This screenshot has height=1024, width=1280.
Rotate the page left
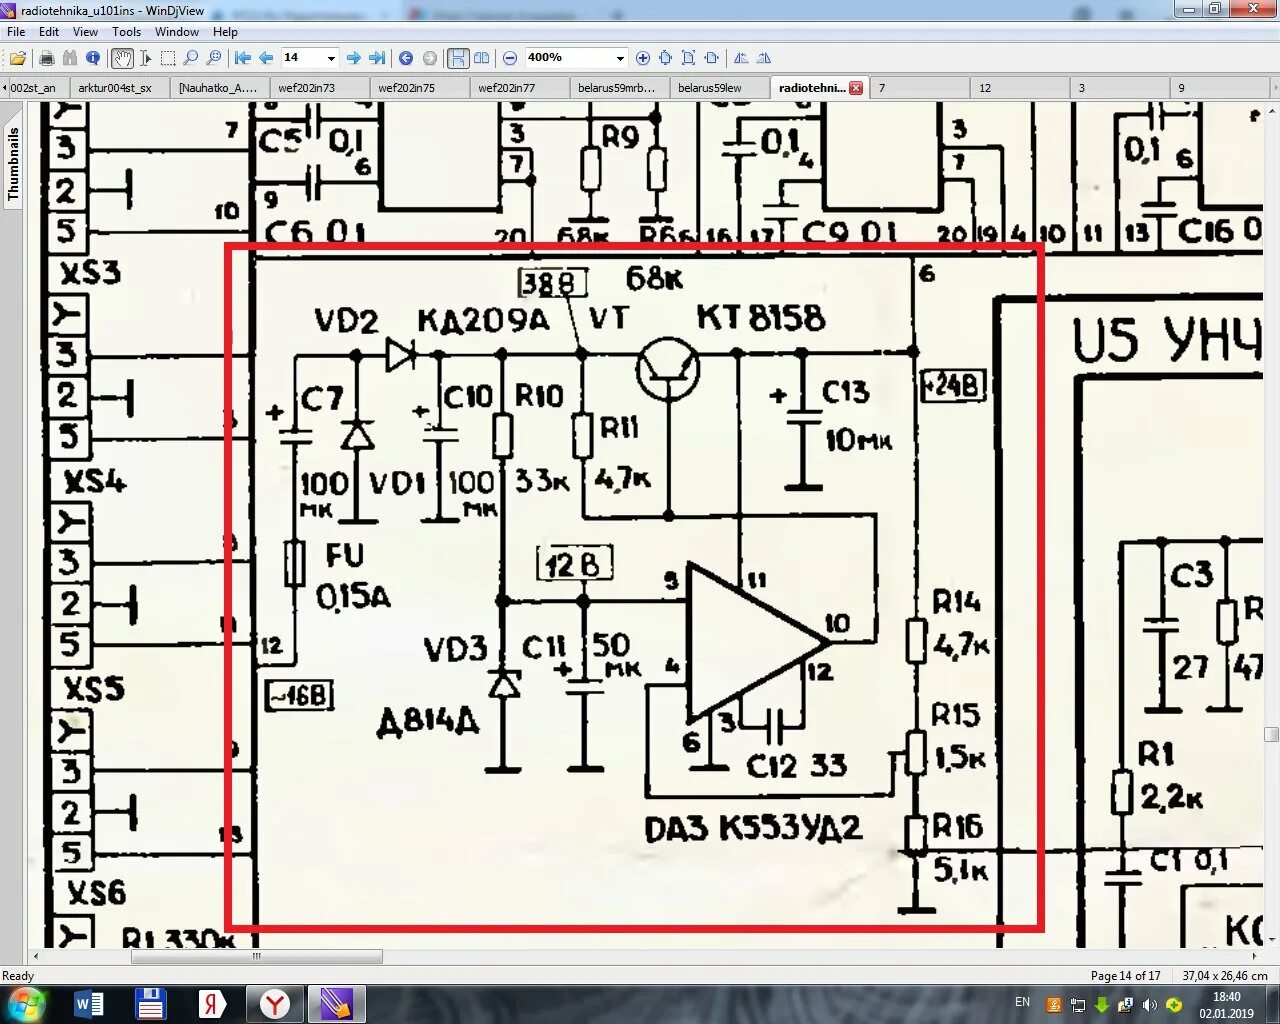click(741, 58)
